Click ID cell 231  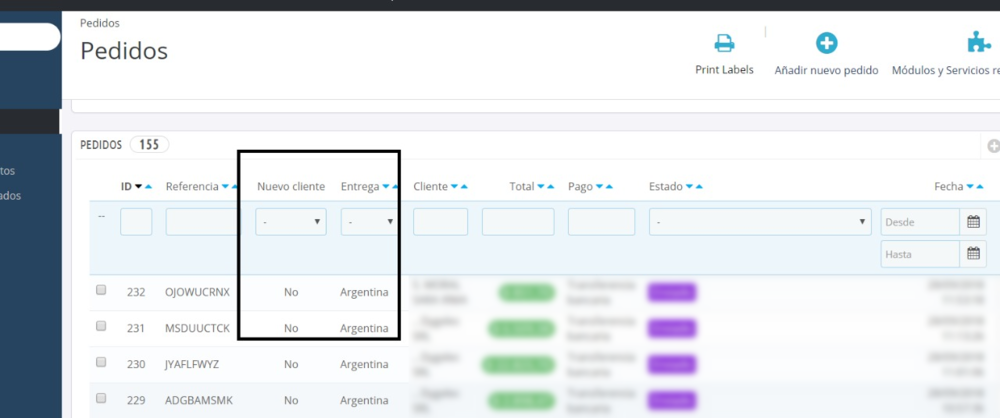coord(136,329)
